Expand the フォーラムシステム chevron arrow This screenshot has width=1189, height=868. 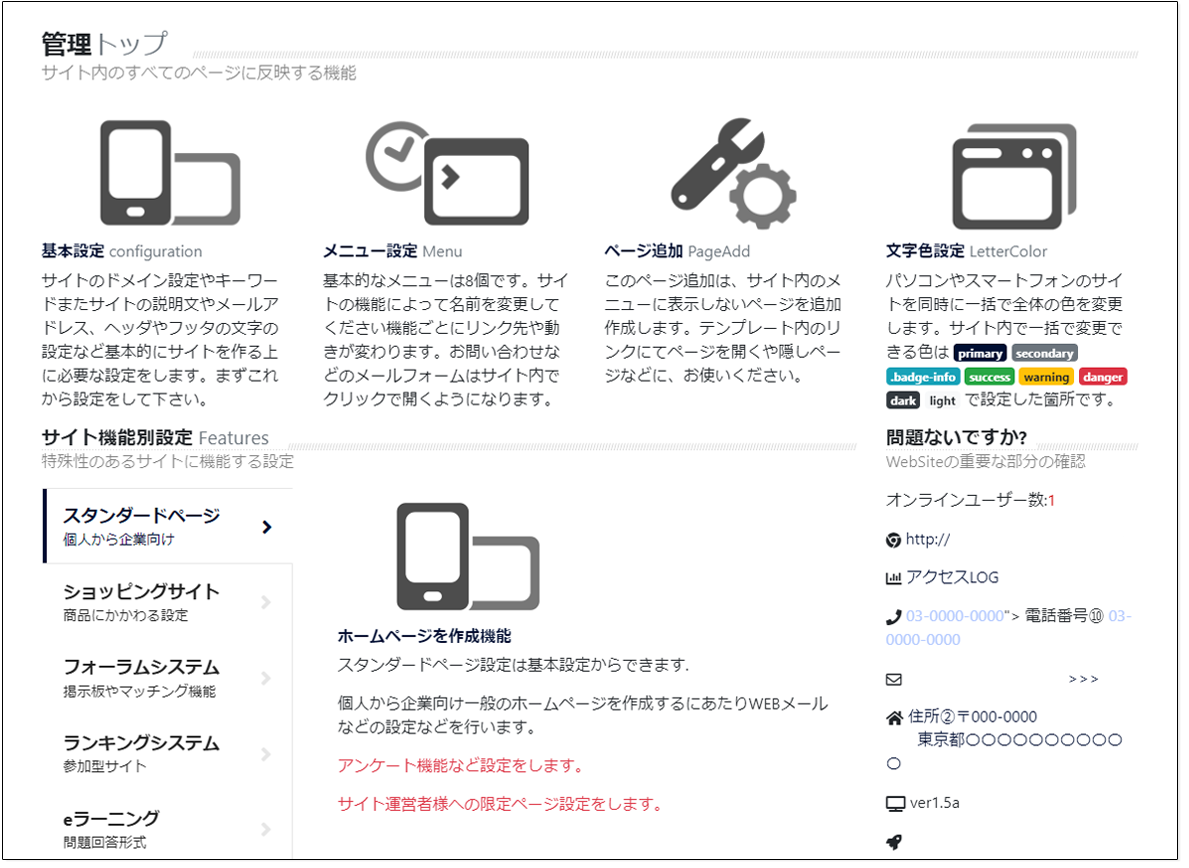[266, 678]
